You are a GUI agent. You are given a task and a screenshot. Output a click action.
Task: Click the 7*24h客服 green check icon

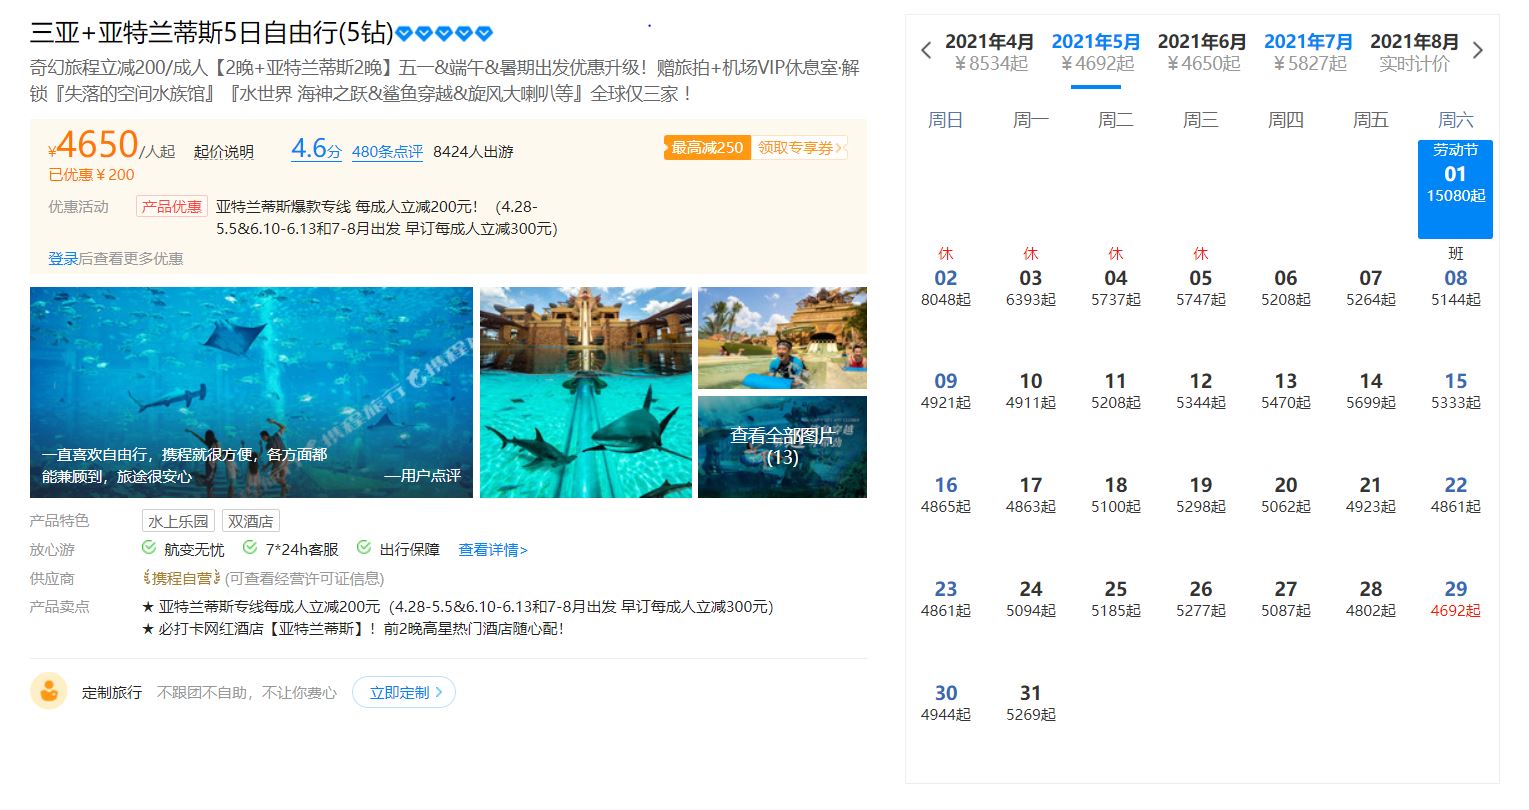point(250,548)
